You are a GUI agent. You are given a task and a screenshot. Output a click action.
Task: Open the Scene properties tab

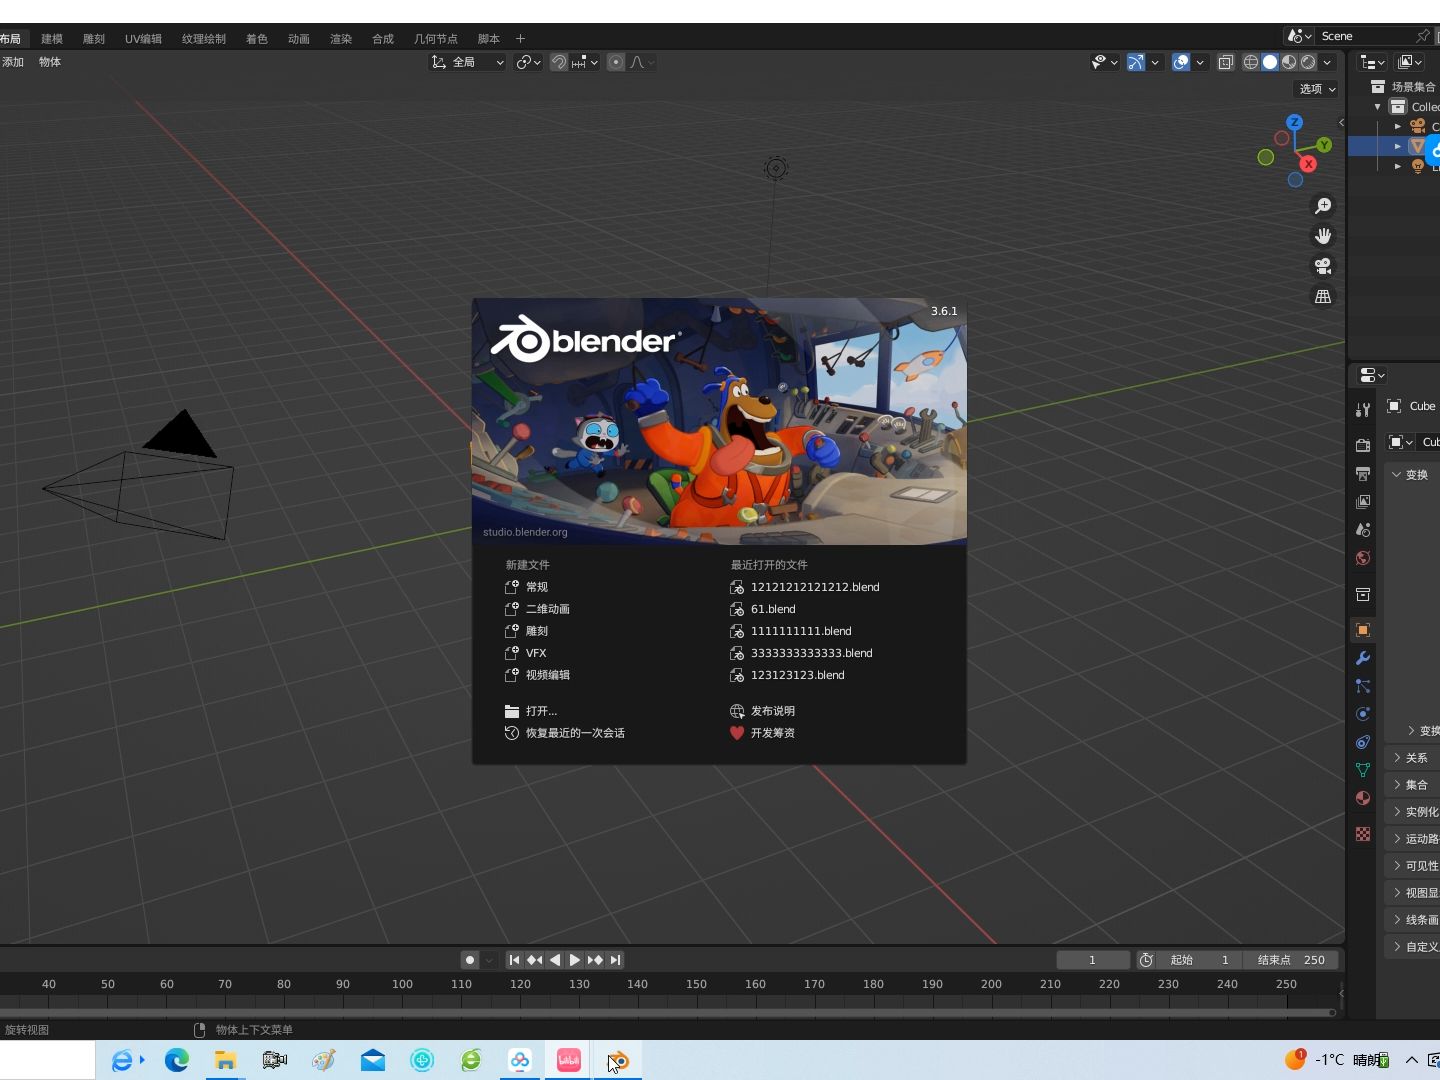pos(1362,530)
